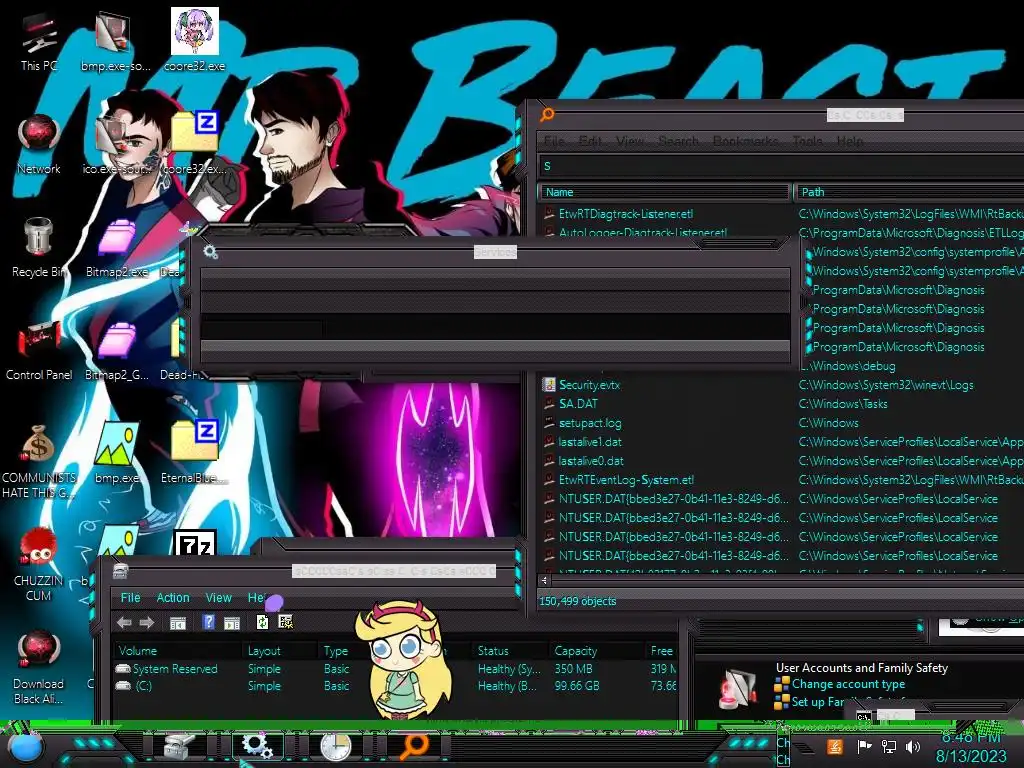Click blue Help icon in Disk Management toolbar
The image size is (1024, 768).
pos(208,622)
